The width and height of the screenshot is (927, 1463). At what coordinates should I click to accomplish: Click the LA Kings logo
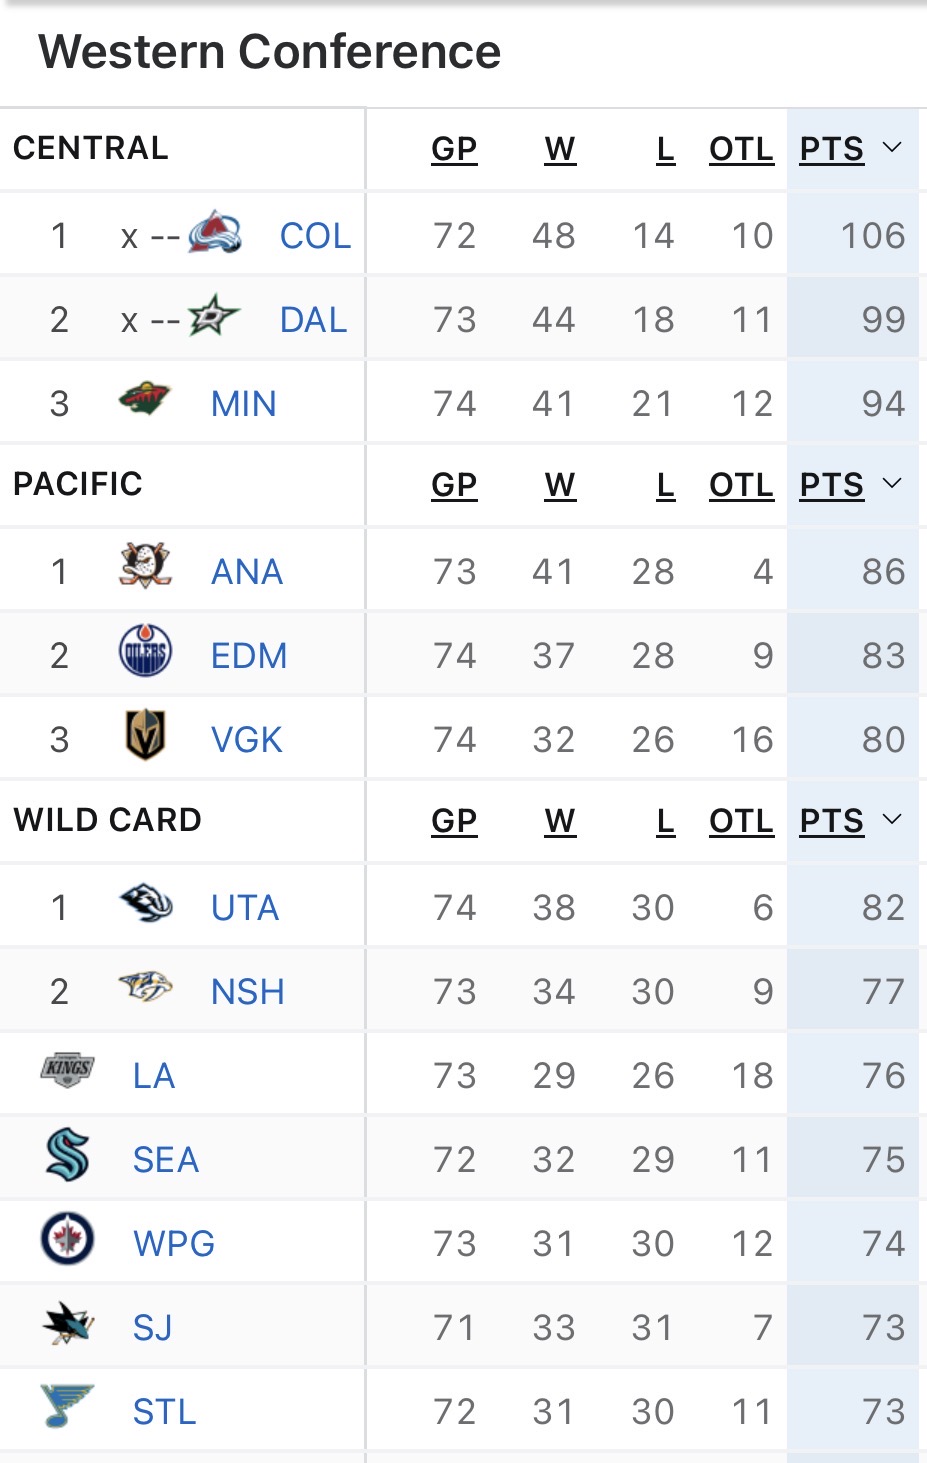[x=67, y=1071]
